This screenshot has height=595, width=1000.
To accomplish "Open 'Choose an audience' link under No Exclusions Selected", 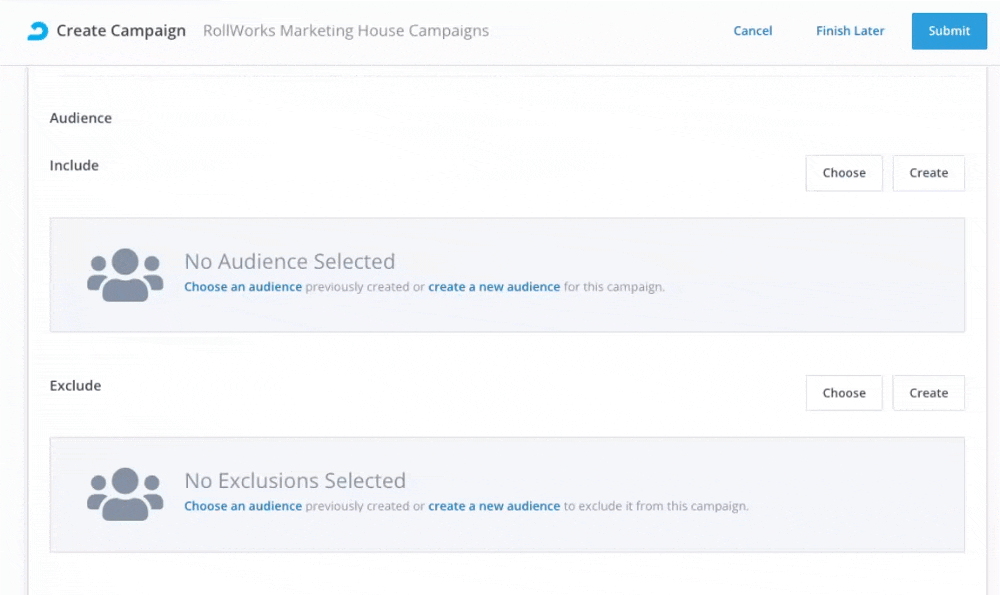I will point(243,506).
